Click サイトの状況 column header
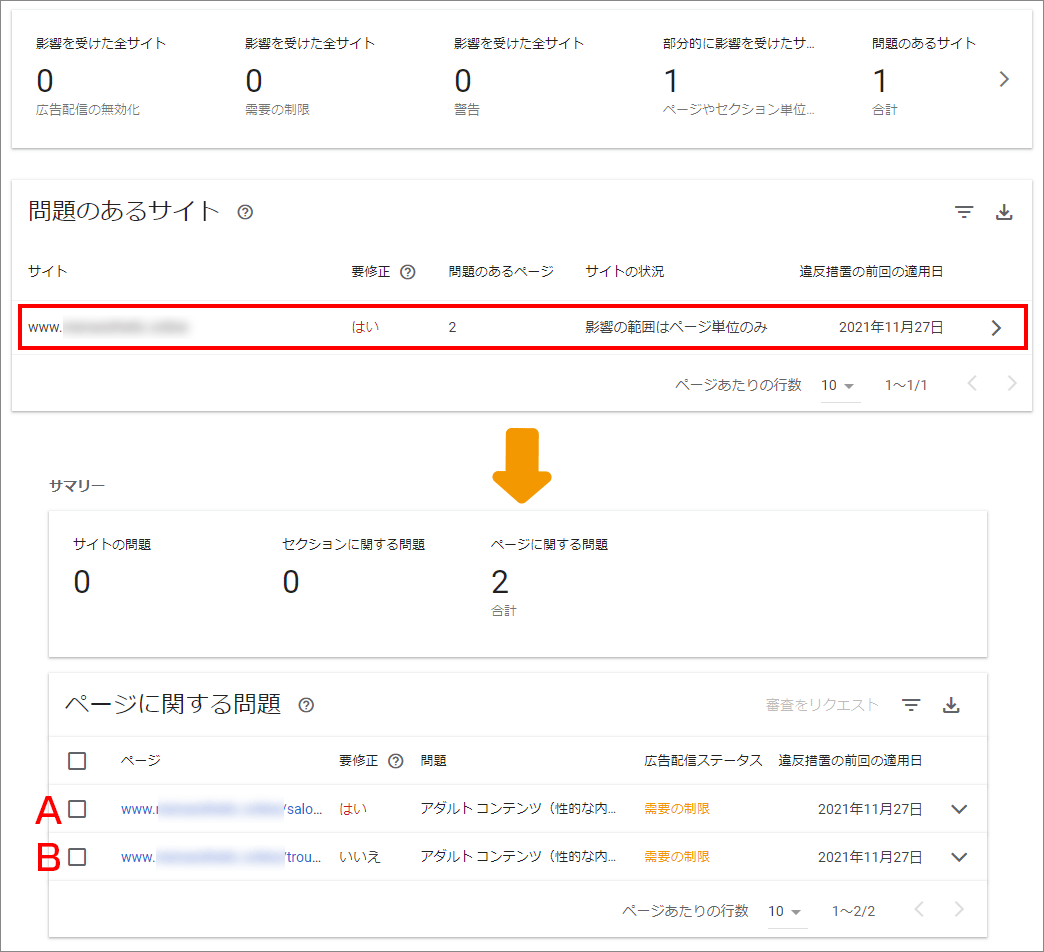 click(624, 271)
